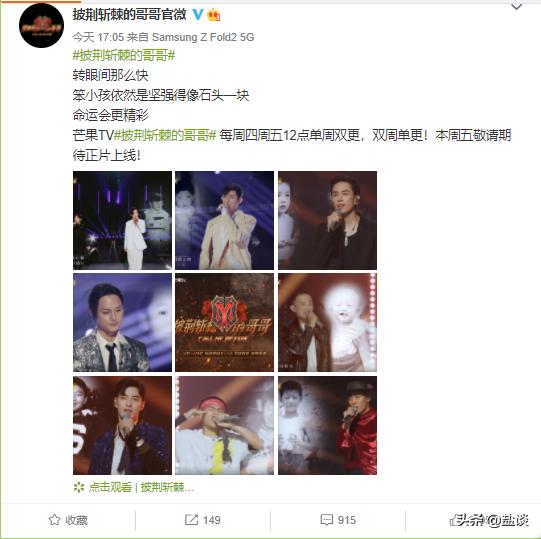Open photo of singer in red jacket
Viewport: 541px width, 539px height.
(327, 425)
